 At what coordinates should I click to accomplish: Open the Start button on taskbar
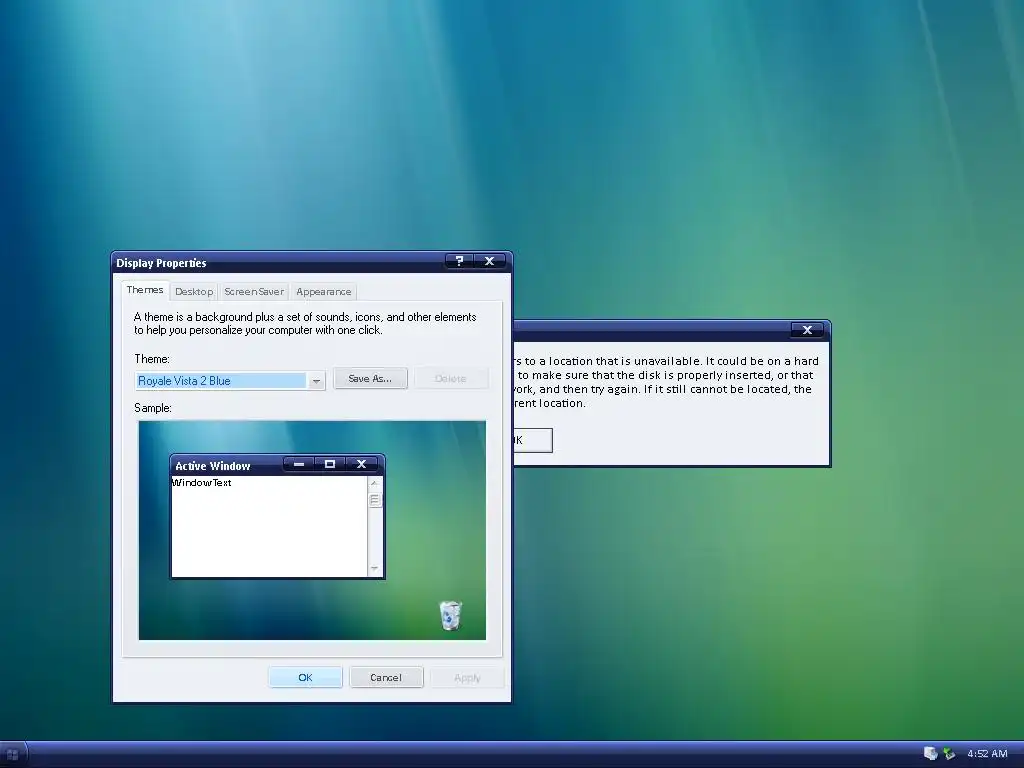[x=13, y=754]
